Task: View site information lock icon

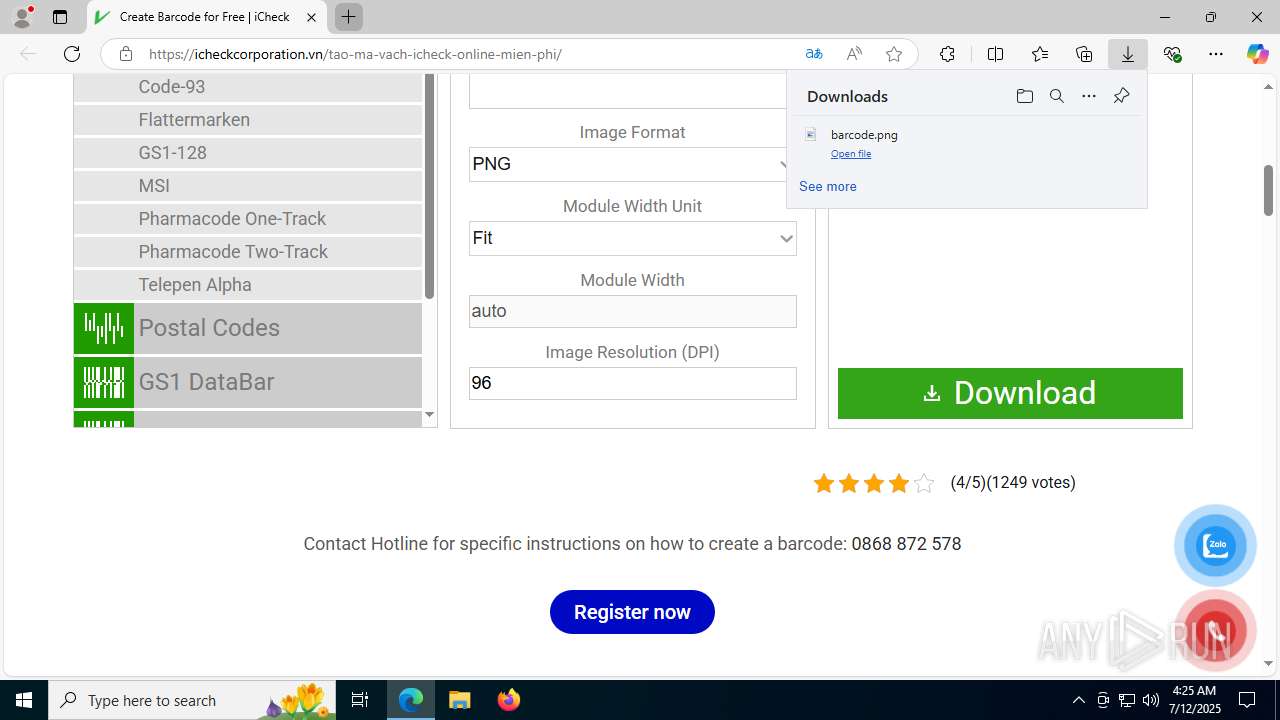Action: 125,54
